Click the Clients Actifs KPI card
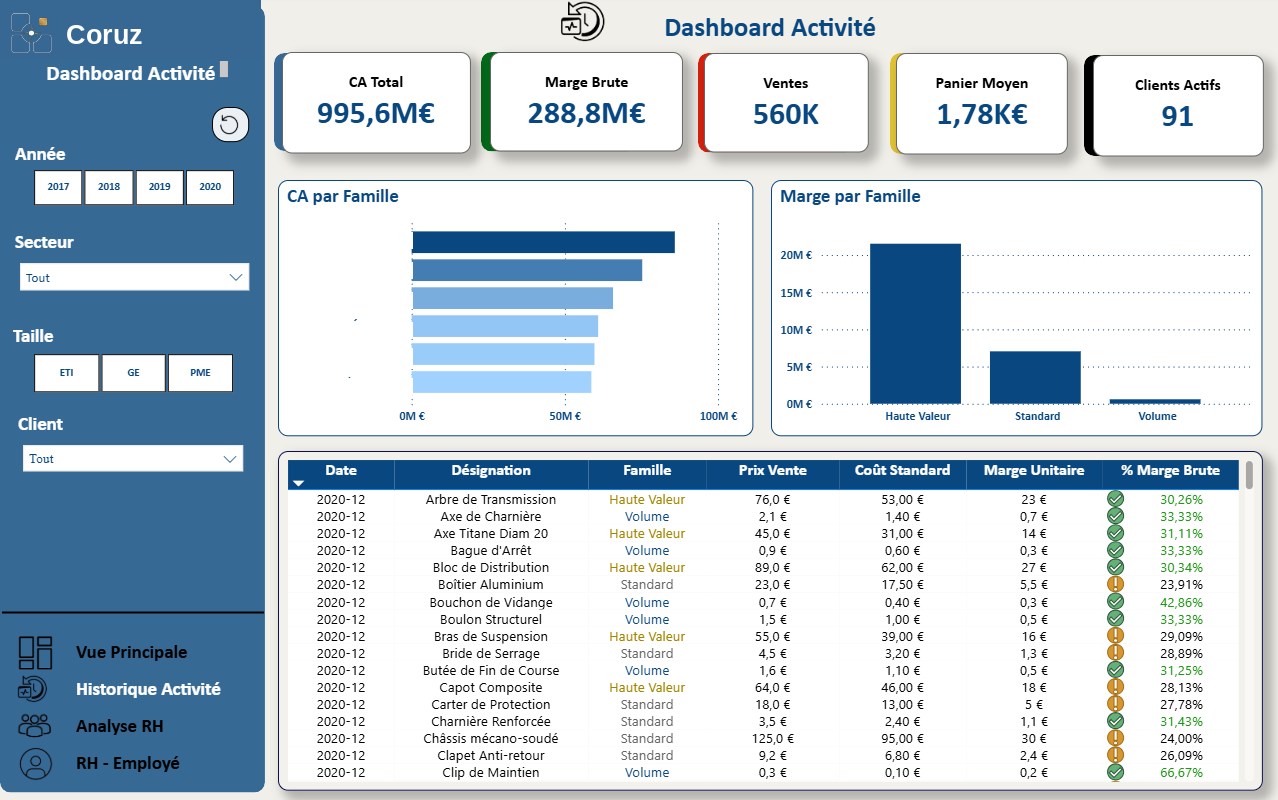This screenshot has height=800, width=1278. coord(1177,105)
